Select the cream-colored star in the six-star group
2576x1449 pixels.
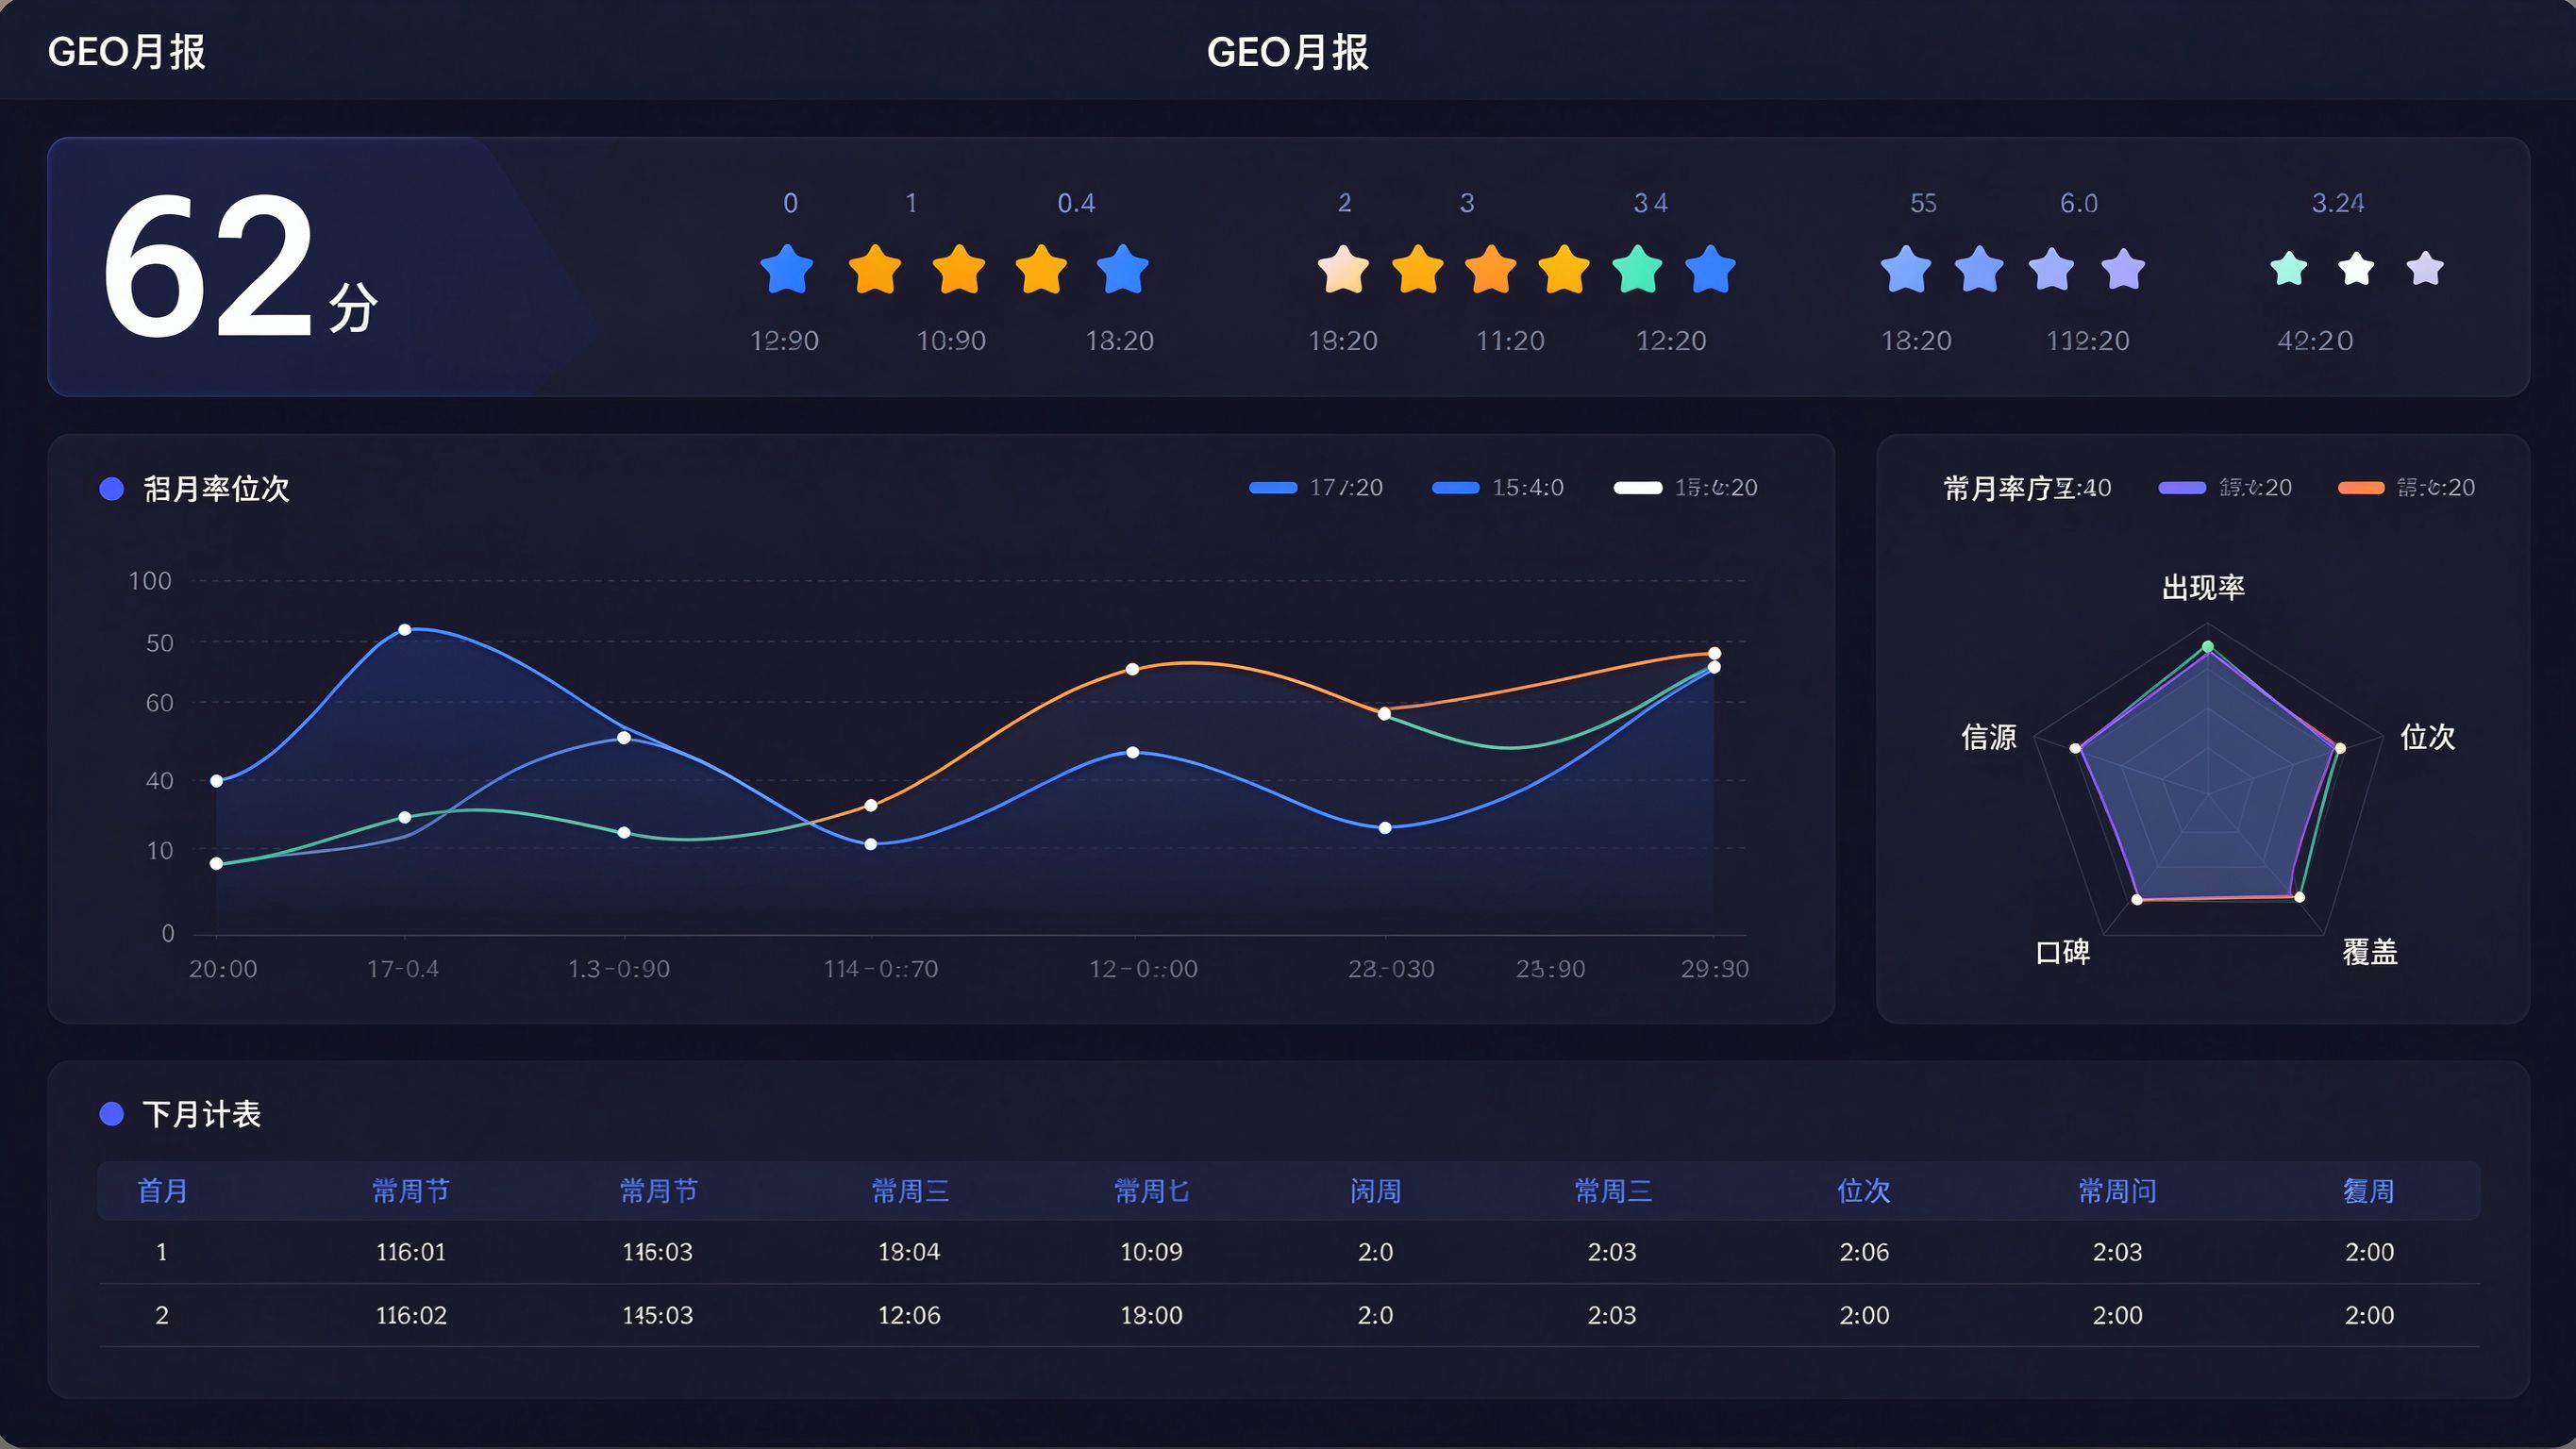click(1343, 269)
